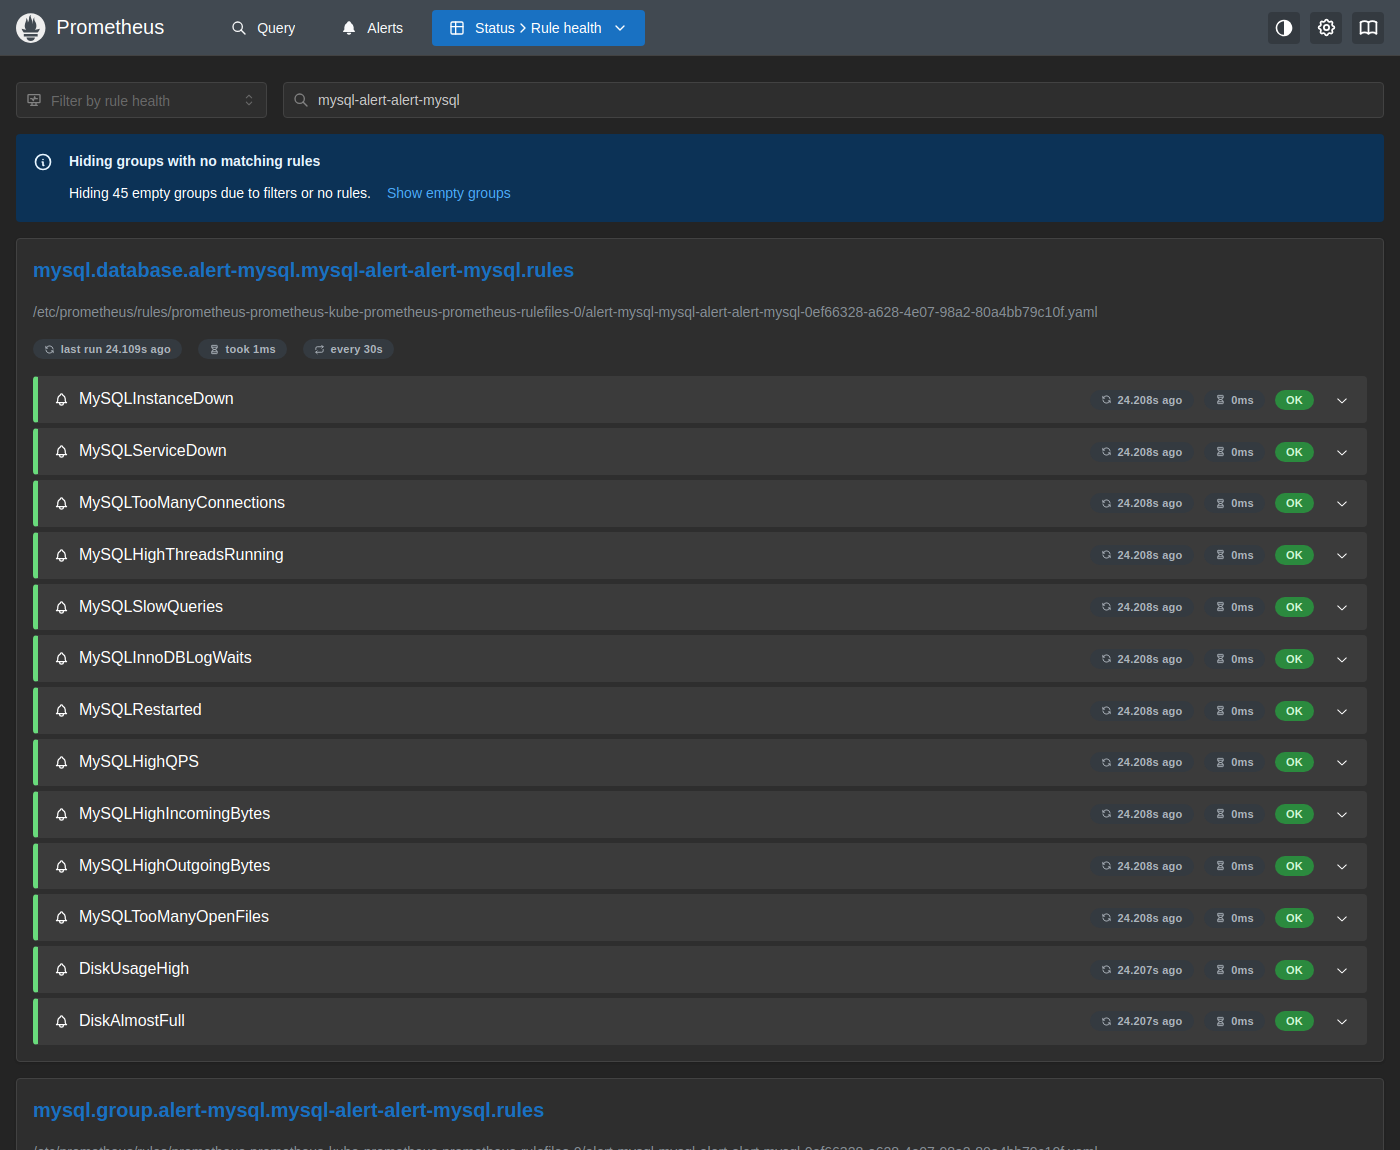The width and height of the screenshot is (1400, 1150).
Task: Focus the rule search field containing mysql-alert-alert-mysql
Action: tap(833, 100)
